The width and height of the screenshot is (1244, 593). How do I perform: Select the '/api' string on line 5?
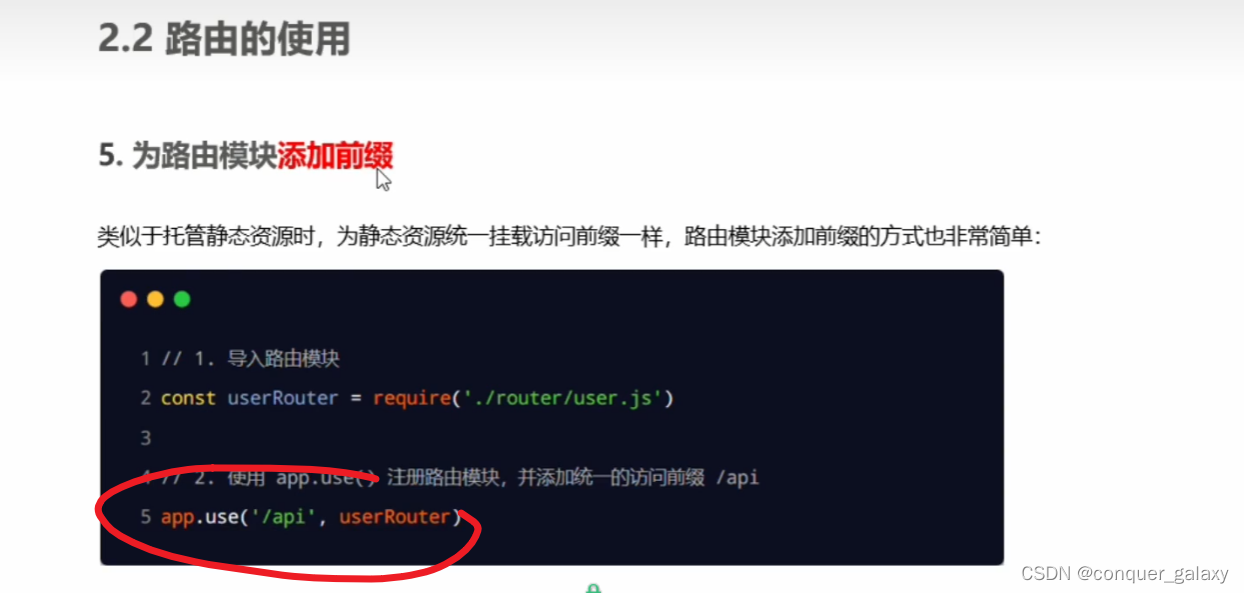283,517
